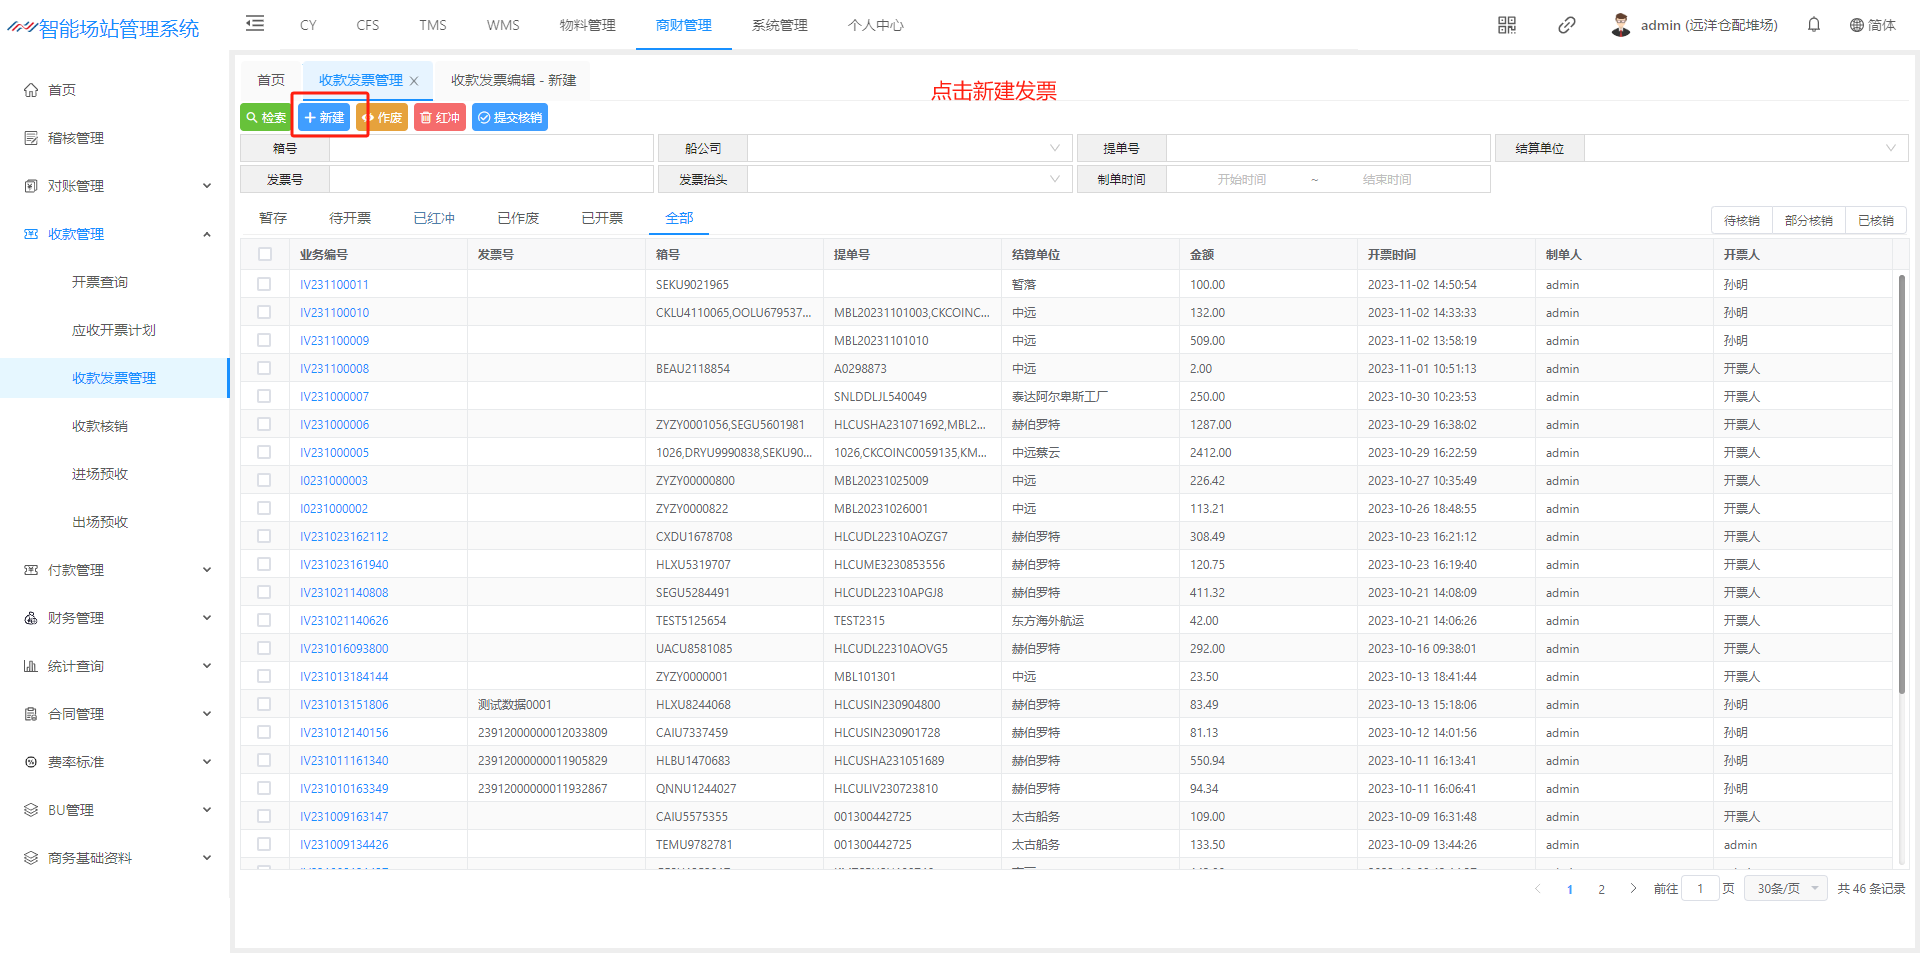Click the admin user avatar
Image resolution: width=1920 pixels, height=953 pixels.
click(x=1620, y=25)
